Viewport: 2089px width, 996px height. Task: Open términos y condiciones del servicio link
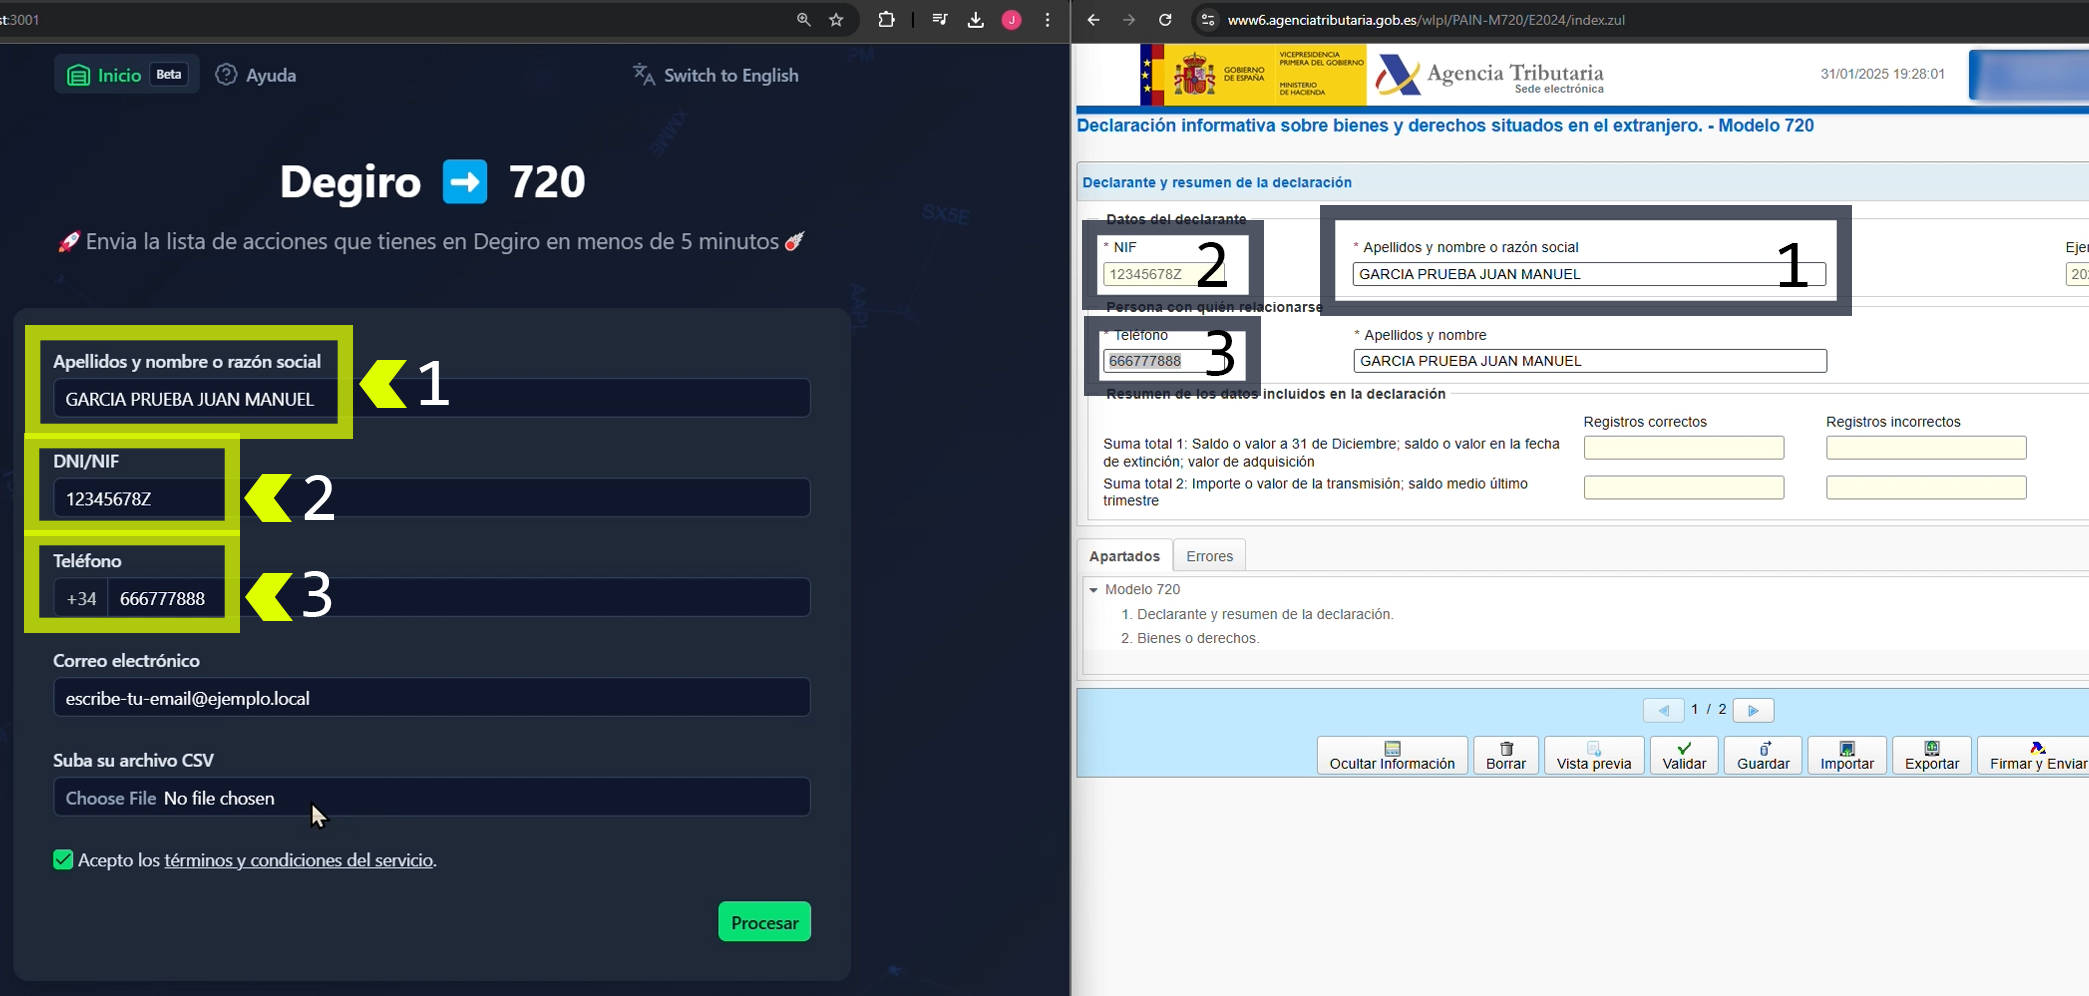[298, 860]
